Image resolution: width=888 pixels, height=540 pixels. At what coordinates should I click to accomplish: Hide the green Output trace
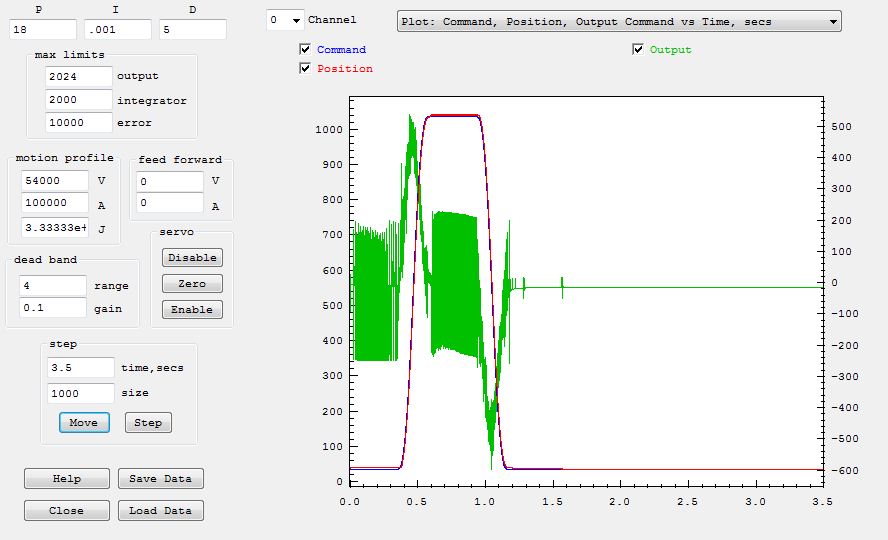click(638, 49)
